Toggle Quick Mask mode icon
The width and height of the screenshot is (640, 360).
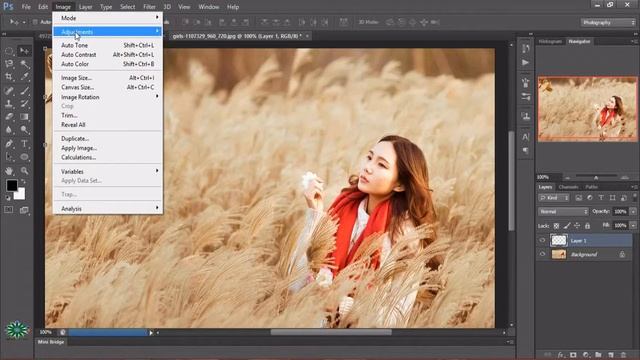tap(9, 210)
